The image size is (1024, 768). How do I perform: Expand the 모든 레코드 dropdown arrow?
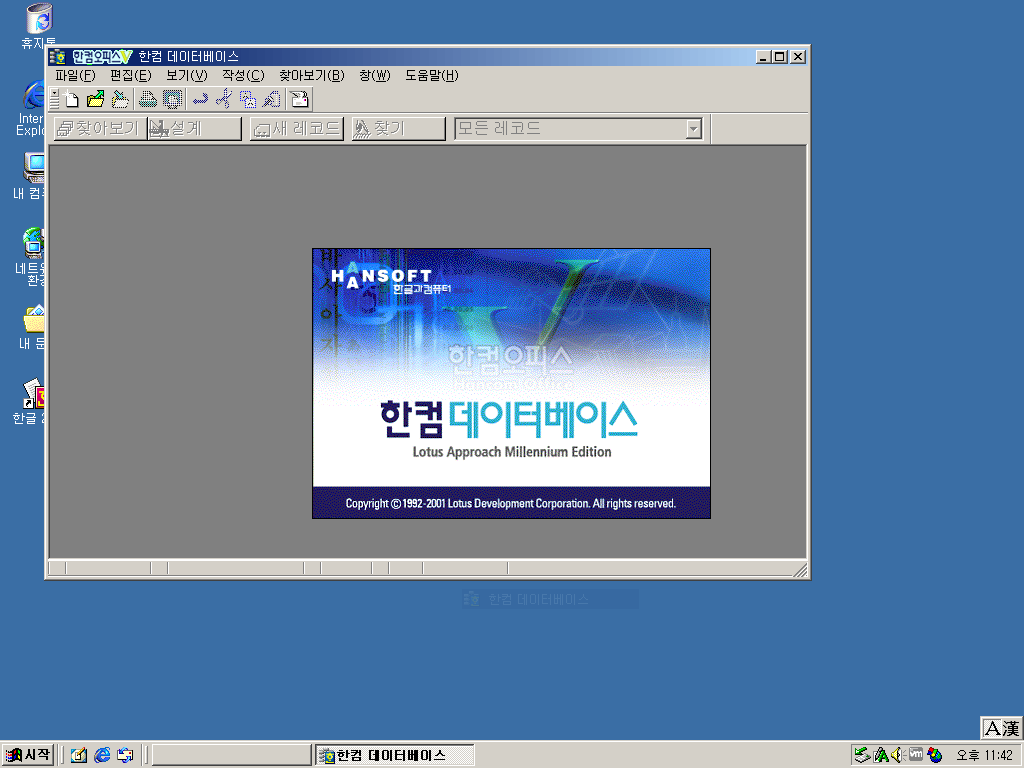pos(694,129)
